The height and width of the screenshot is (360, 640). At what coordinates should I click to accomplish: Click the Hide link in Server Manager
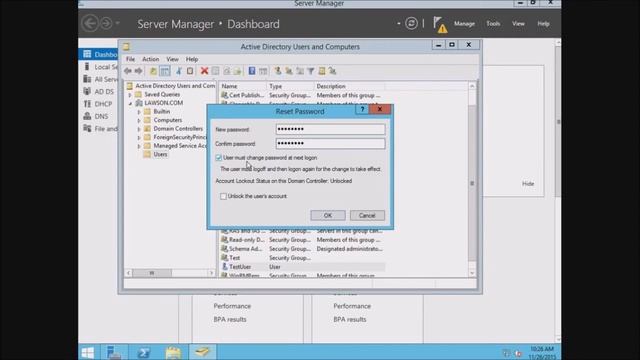528,184
